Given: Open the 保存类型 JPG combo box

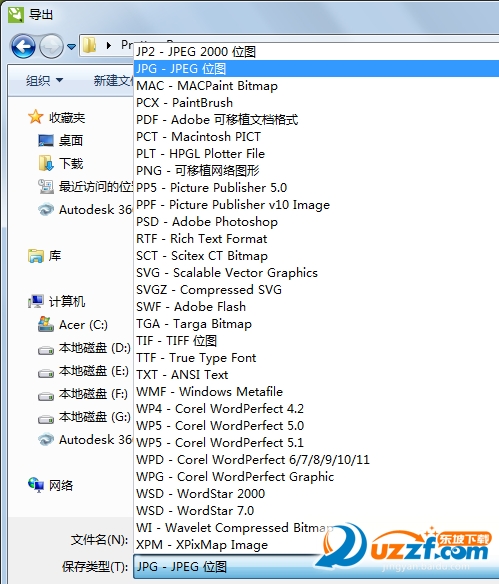Looking at the screenshot, I should click(316, 567).
